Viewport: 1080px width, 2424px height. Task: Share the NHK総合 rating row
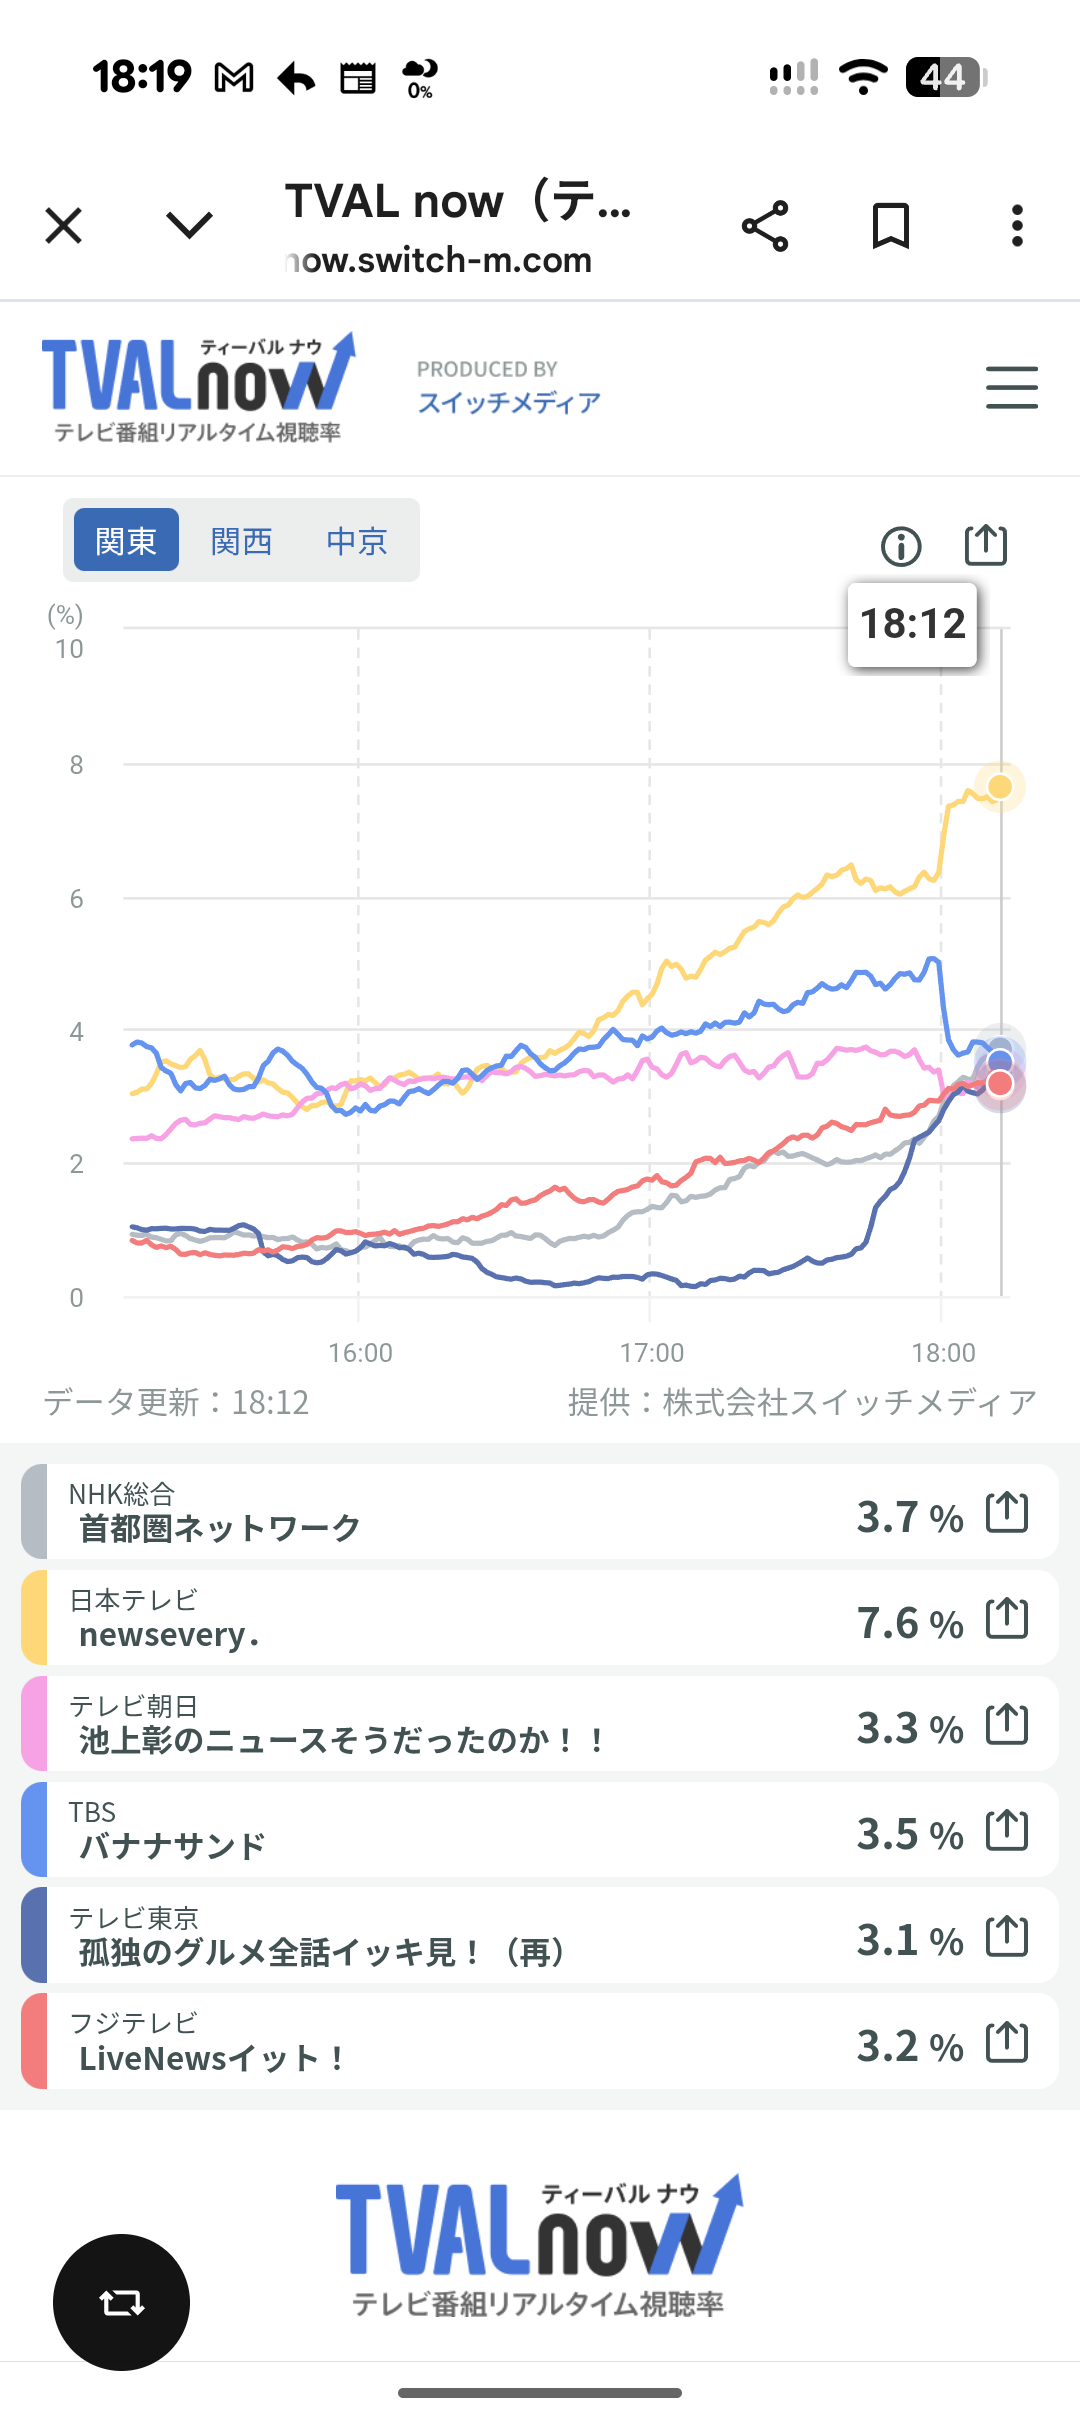(x=1007, y=1512)
